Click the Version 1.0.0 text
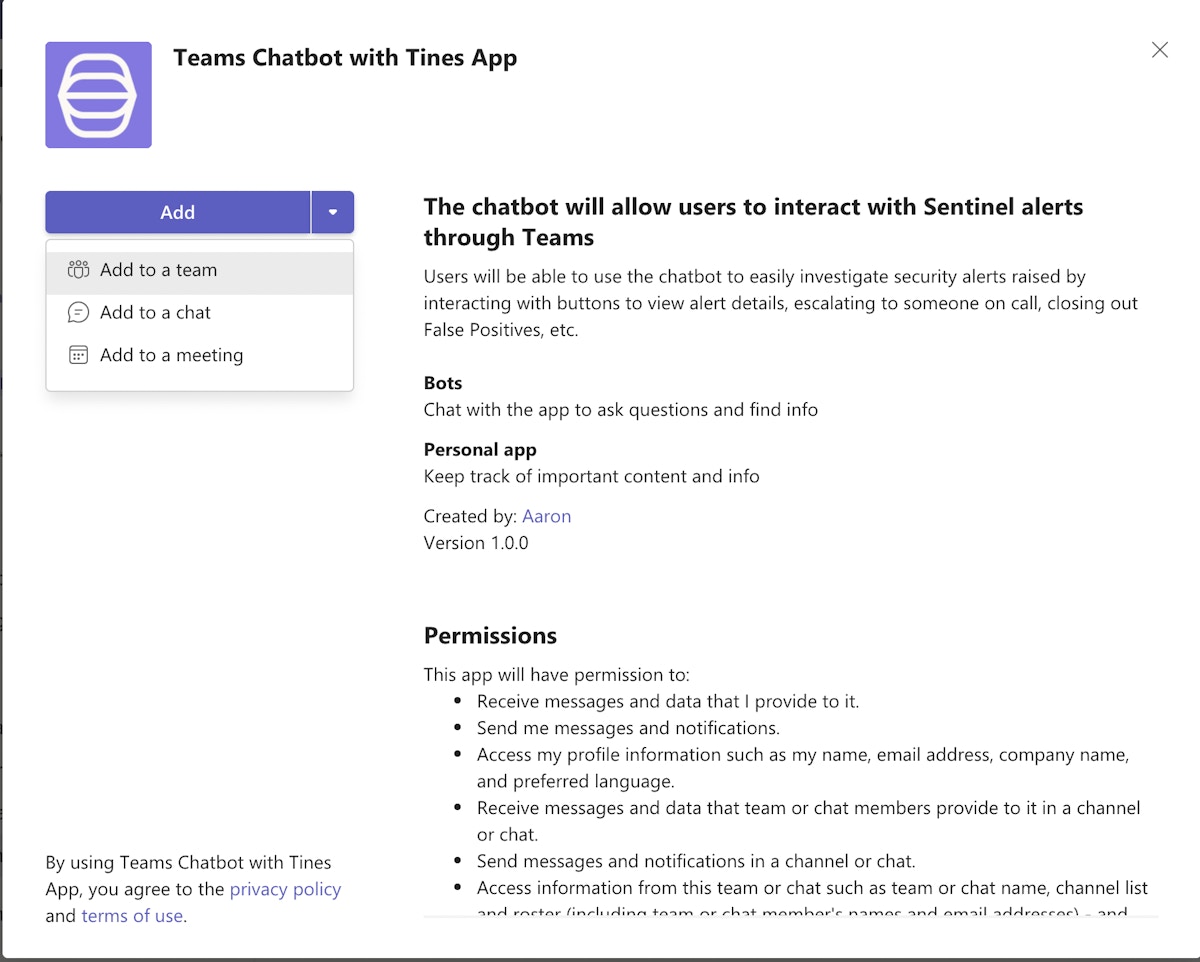Viewport: 1200px width, 962px height. click(x=476, y=543)
